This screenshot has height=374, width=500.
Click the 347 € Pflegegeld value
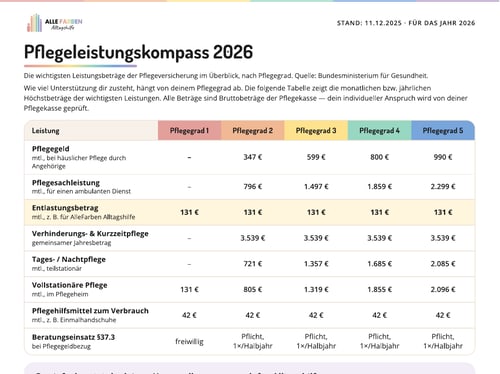[253, 157]
